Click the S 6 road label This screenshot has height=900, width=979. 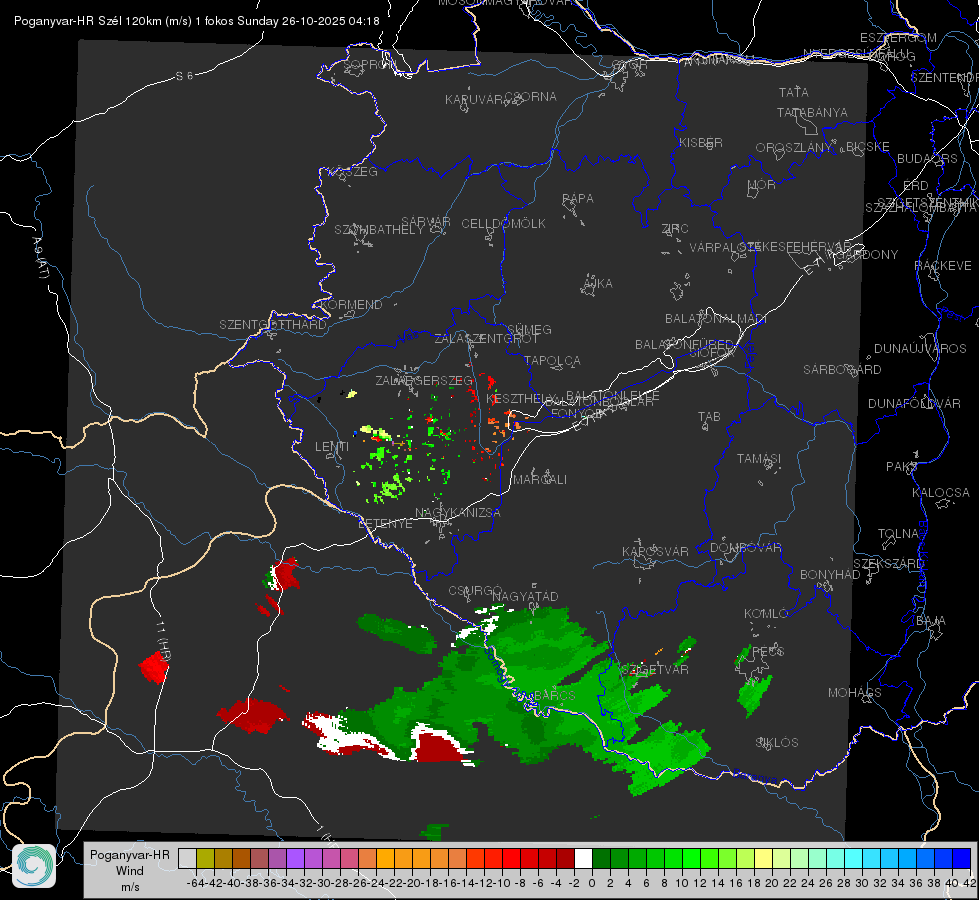(x=184, y=76)
